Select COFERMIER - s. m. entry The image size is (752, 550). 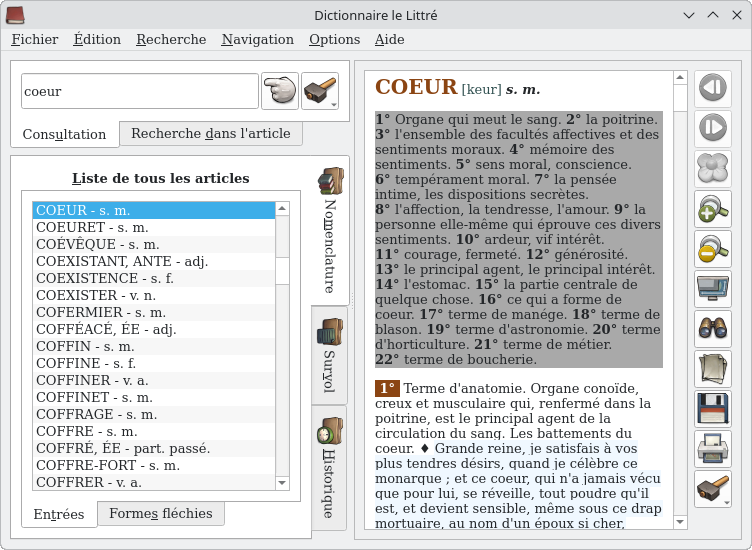(154, 313)
